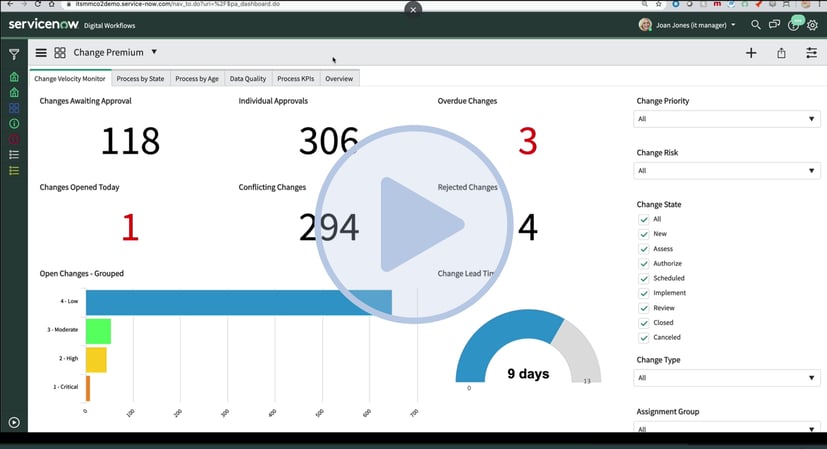
Task: Open the hamburger menu beside Change Premium
Action: point(41,53)
